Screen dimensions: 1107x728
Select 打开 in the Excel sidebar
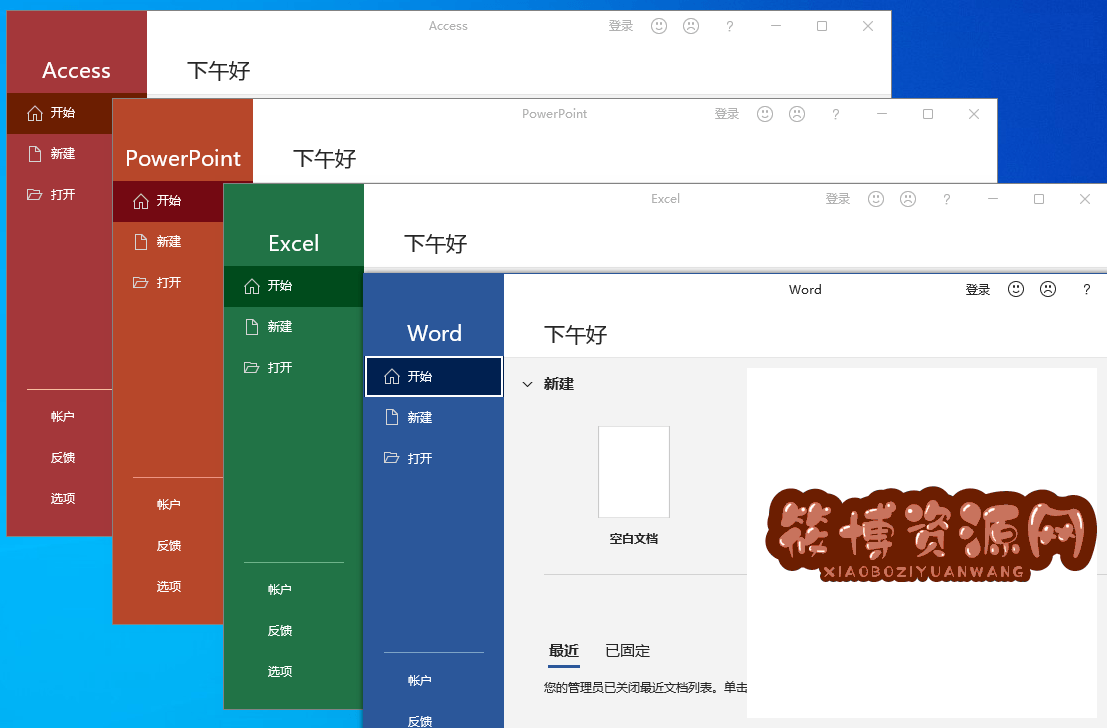pos(293,368)
